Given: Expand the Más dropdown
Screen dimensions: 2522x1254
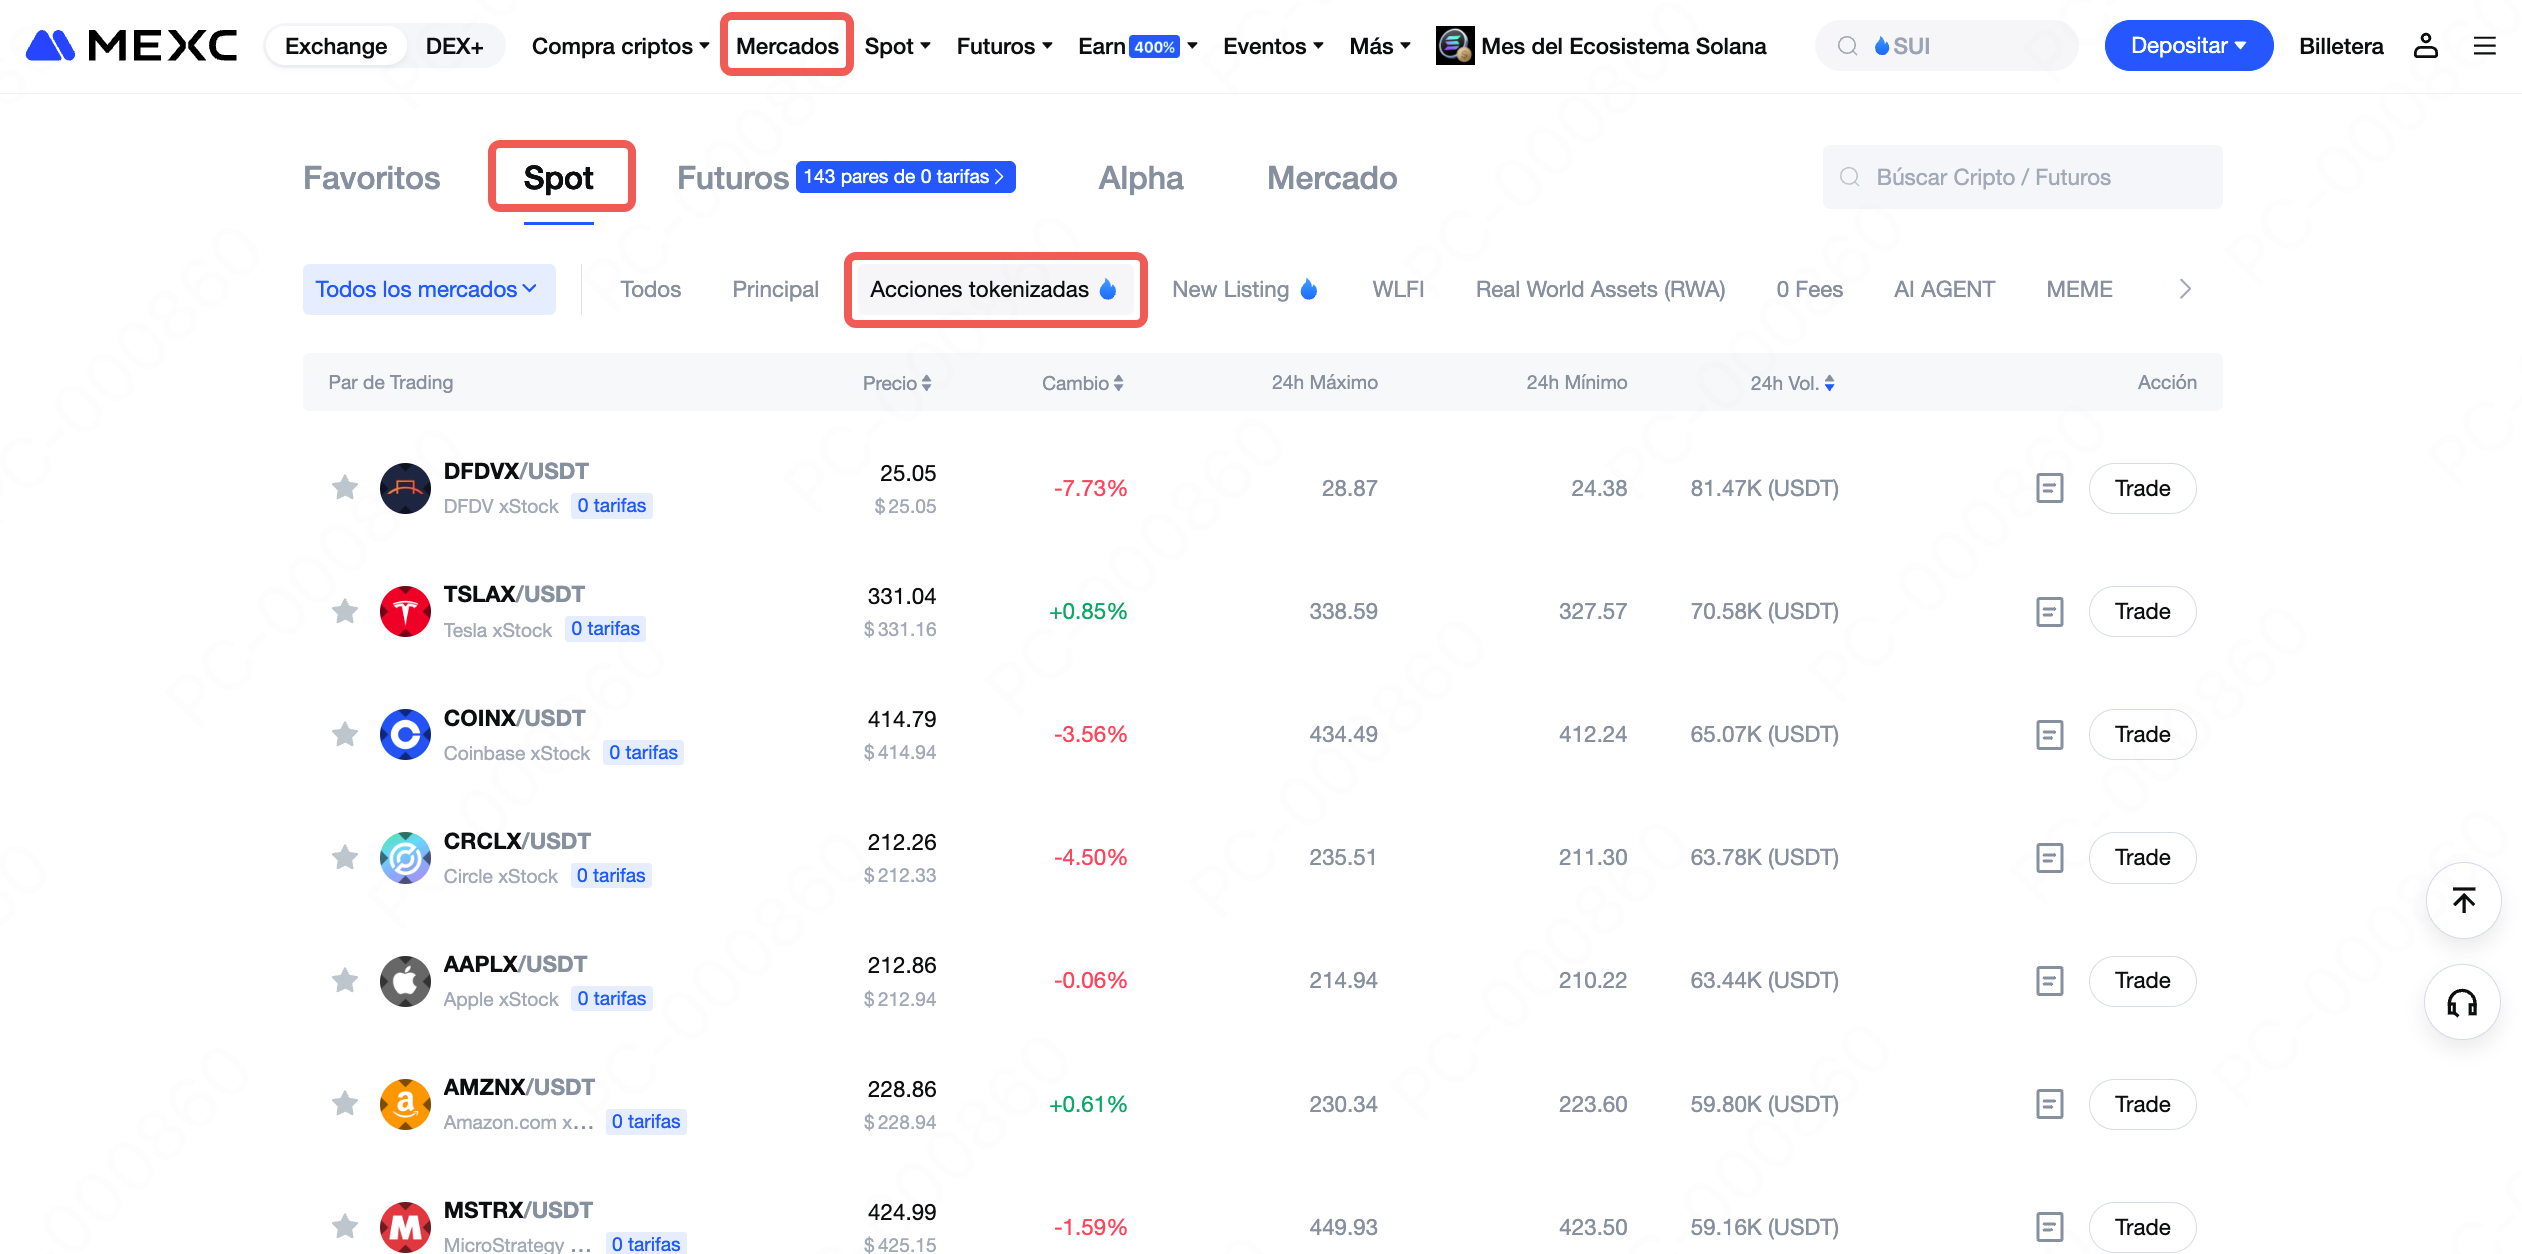Looking at the screenshot, I should click(1380, 46).
